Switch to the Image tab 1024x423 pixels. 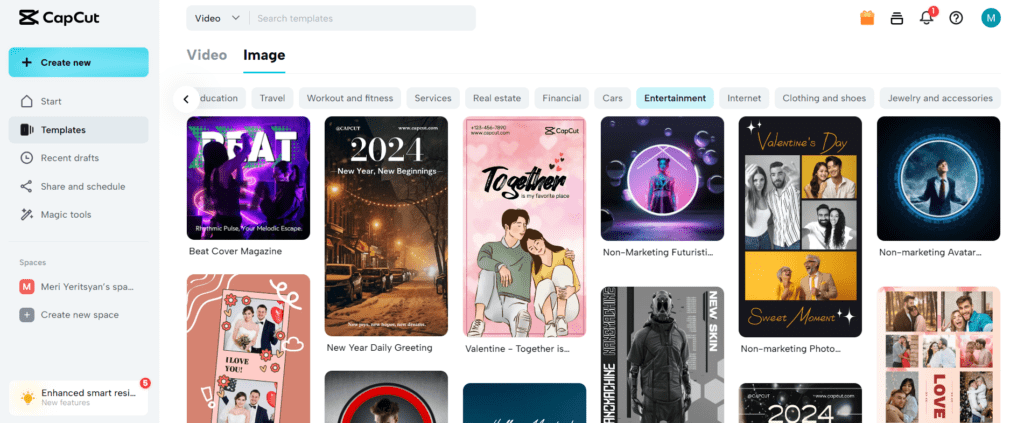pyautogui.click(x=264, y=55)
